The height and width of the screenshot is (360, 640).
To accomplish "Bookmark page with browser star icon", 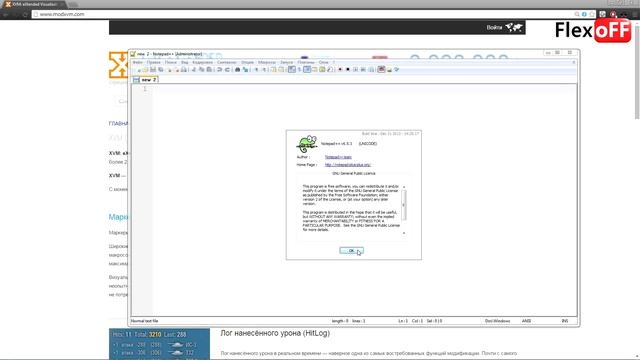I will (592, 14).
